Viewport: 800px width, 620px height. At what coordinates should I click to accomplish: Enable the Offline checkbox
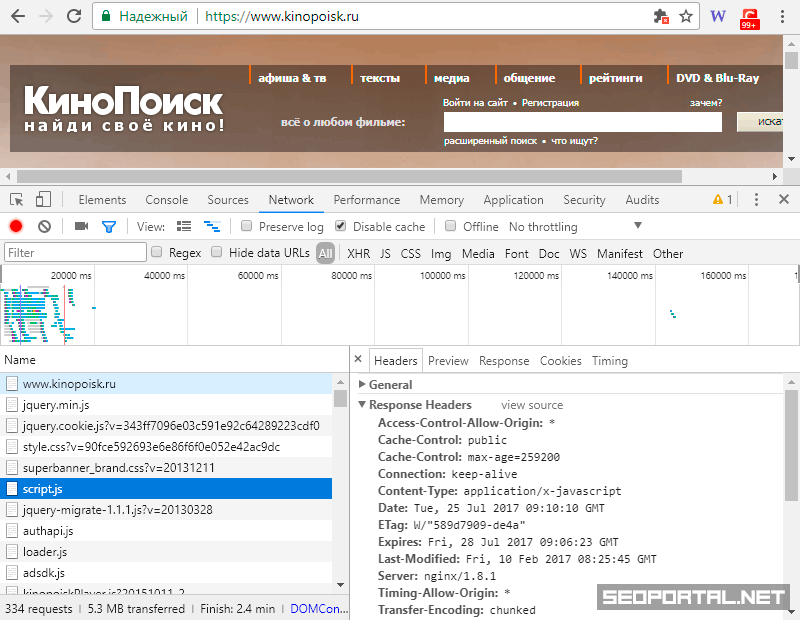451,227
